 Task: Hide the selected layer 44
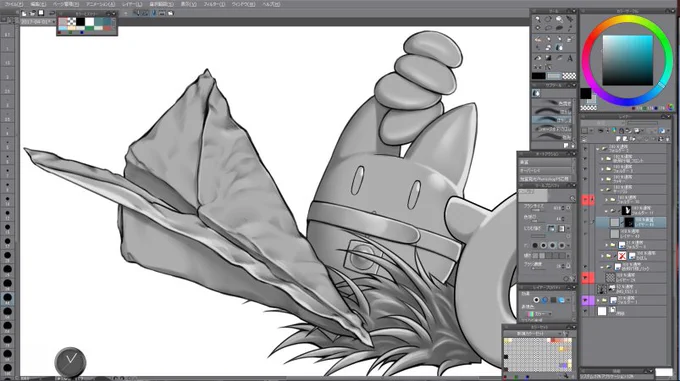point(585,223)
